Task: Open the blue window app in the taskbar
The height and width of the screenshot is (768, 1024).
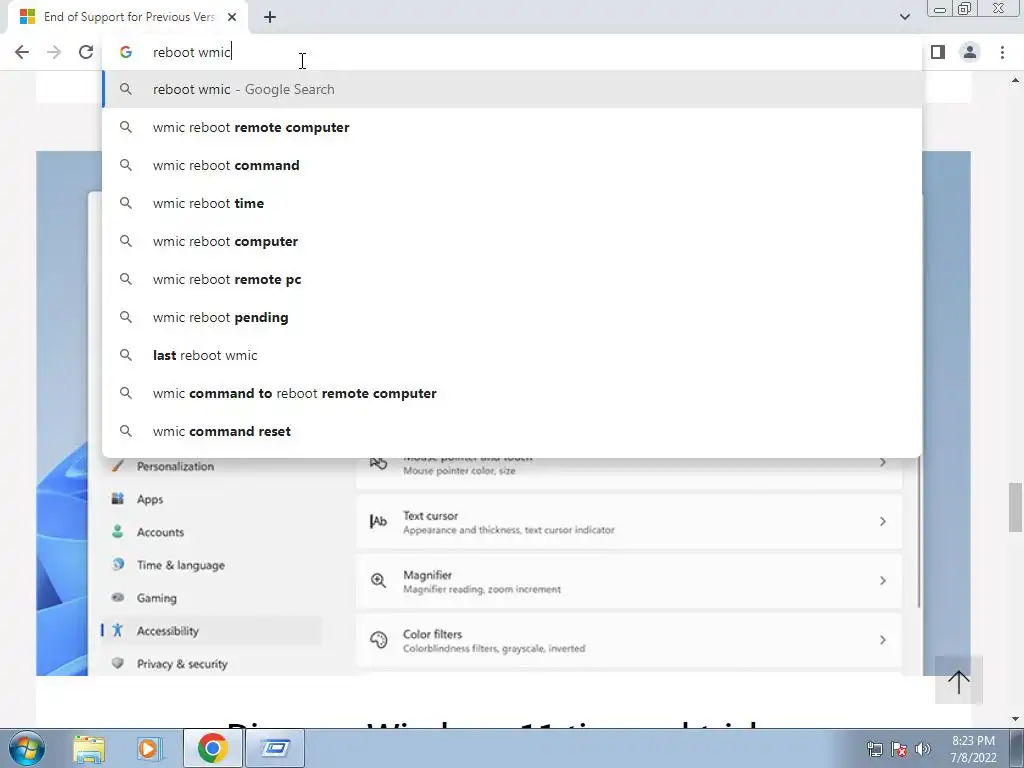Action: click(275, 748)
